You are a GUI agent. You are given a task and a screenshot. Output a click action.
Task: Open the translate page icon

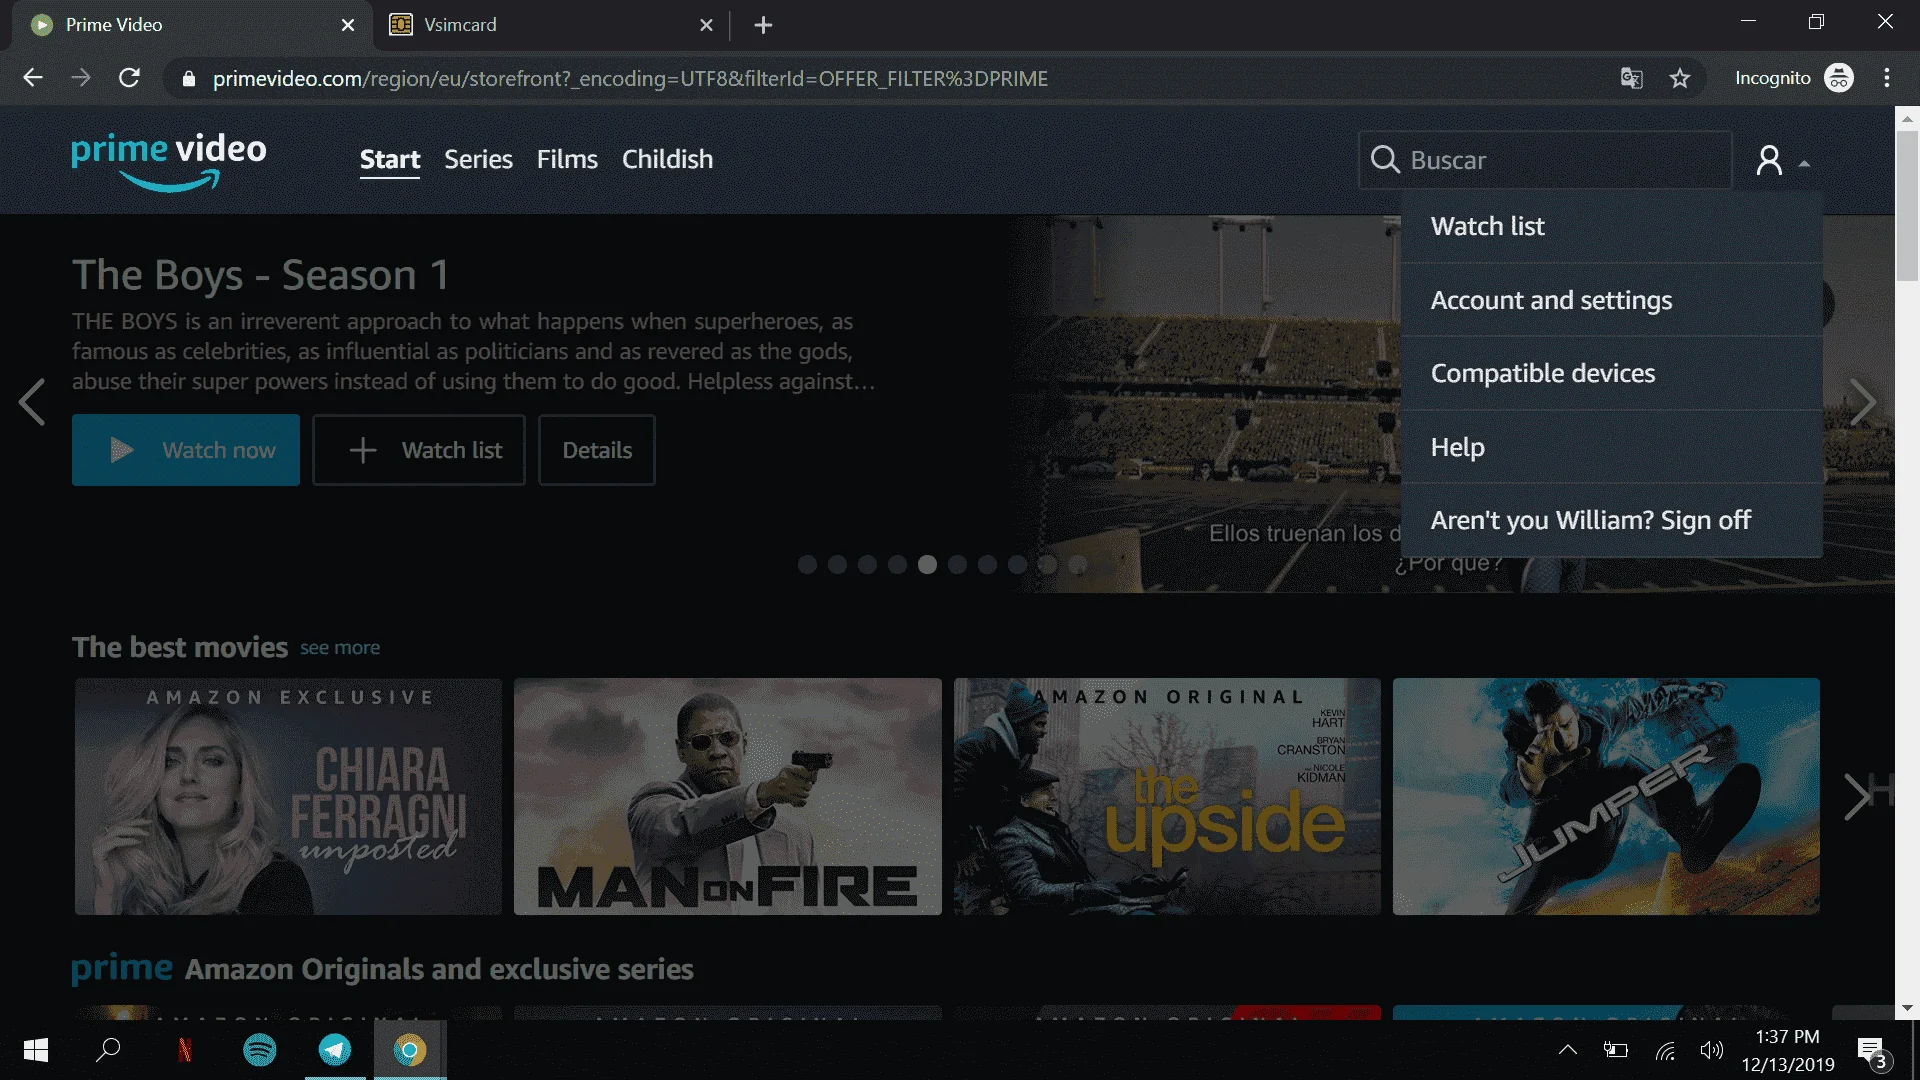[x=1632, y=78]
